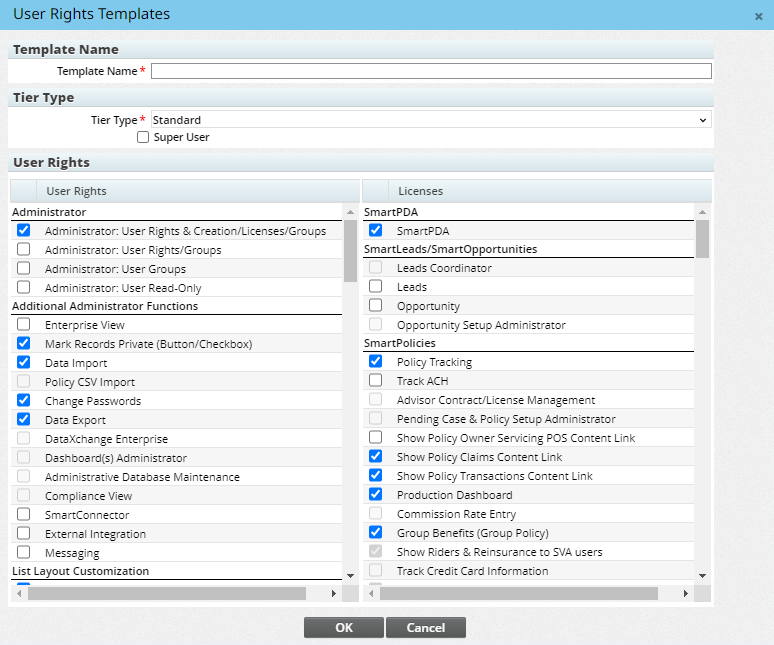Close the User Rights Templates dialog
The width and height of the screenshot is (774, 645).
(x=758, y=16)
